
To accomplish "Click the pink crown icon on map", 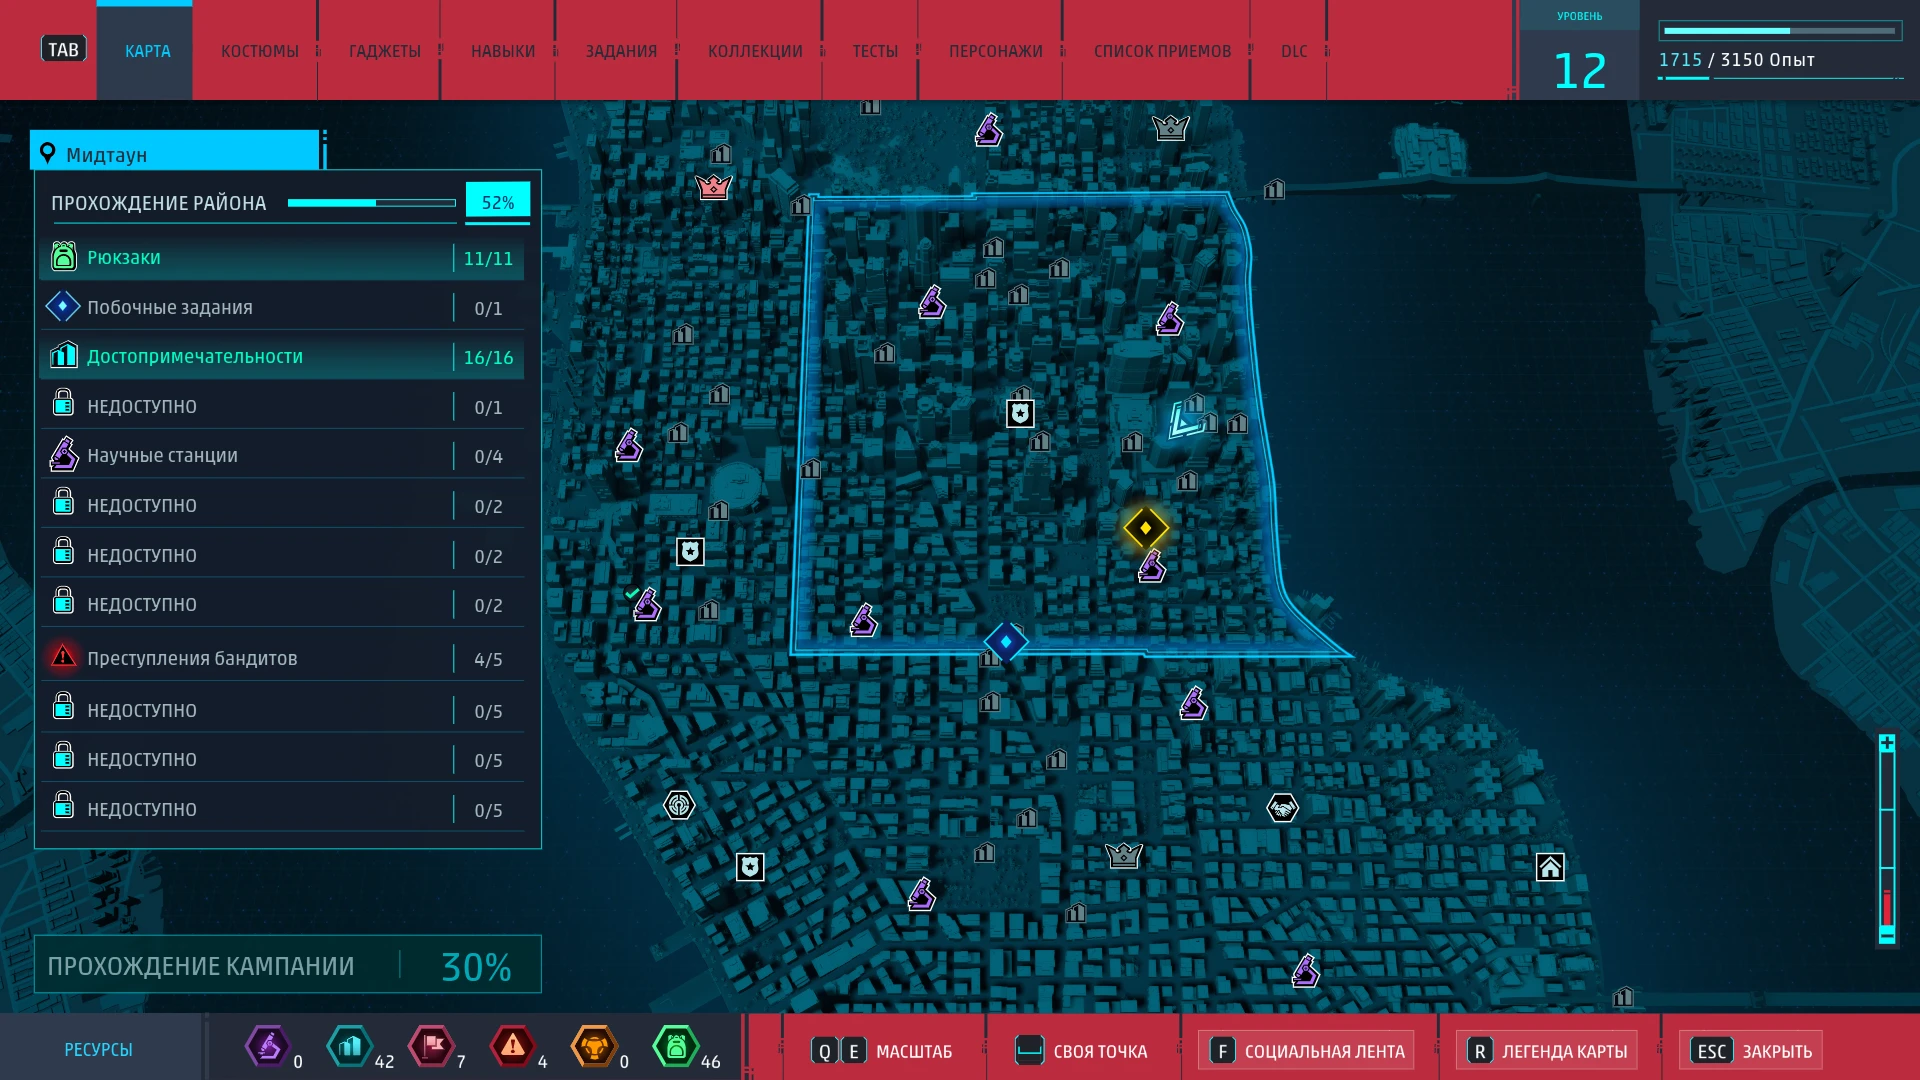I will pyautogui.click(x=713, y=186).
